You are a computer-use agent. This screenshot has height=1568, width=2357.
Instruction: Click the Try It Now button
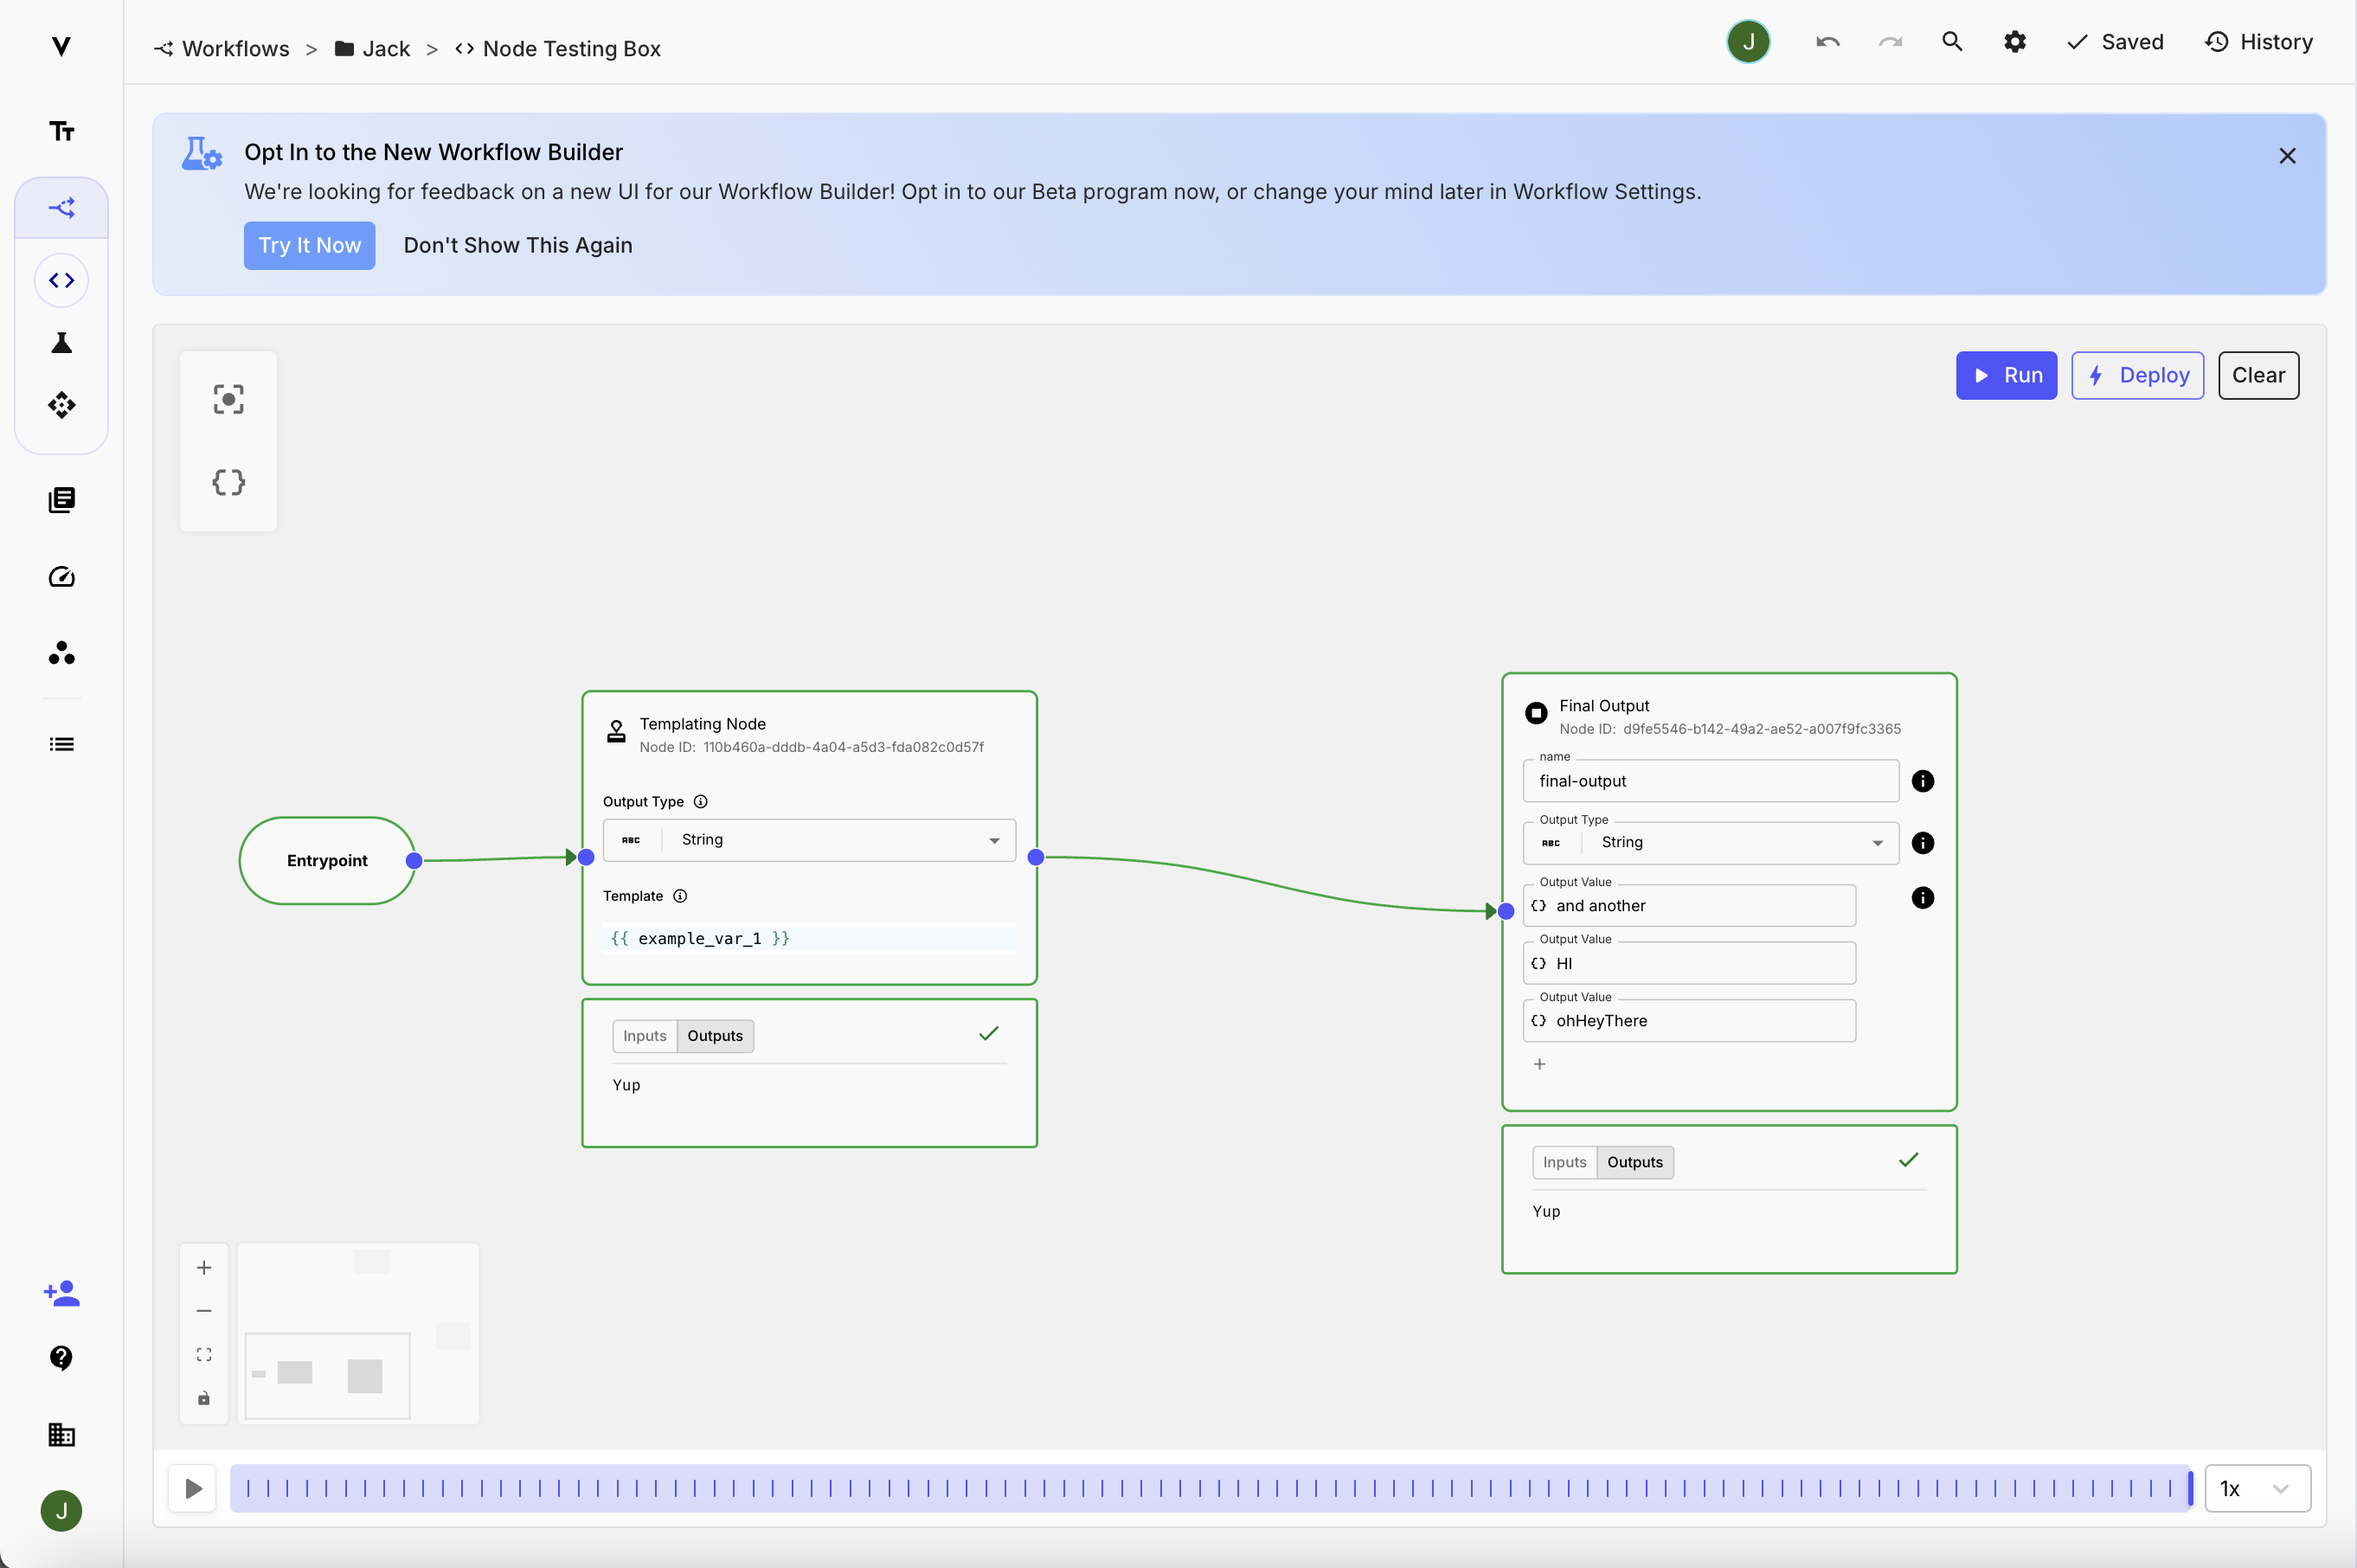309,245
